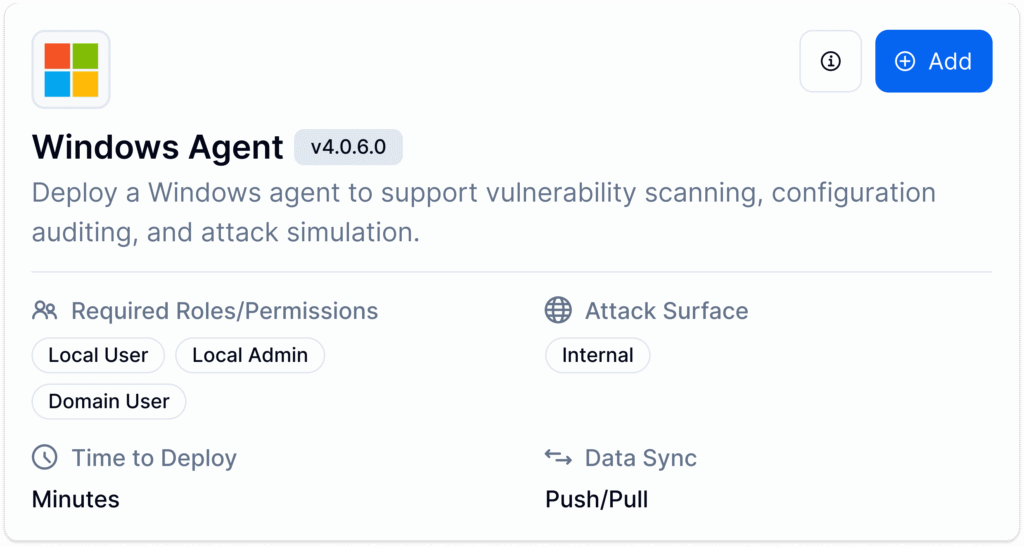Click the Time to Deploy clock icon
This screenshot has width=1024, height=547.
click(x=45, y=458)
